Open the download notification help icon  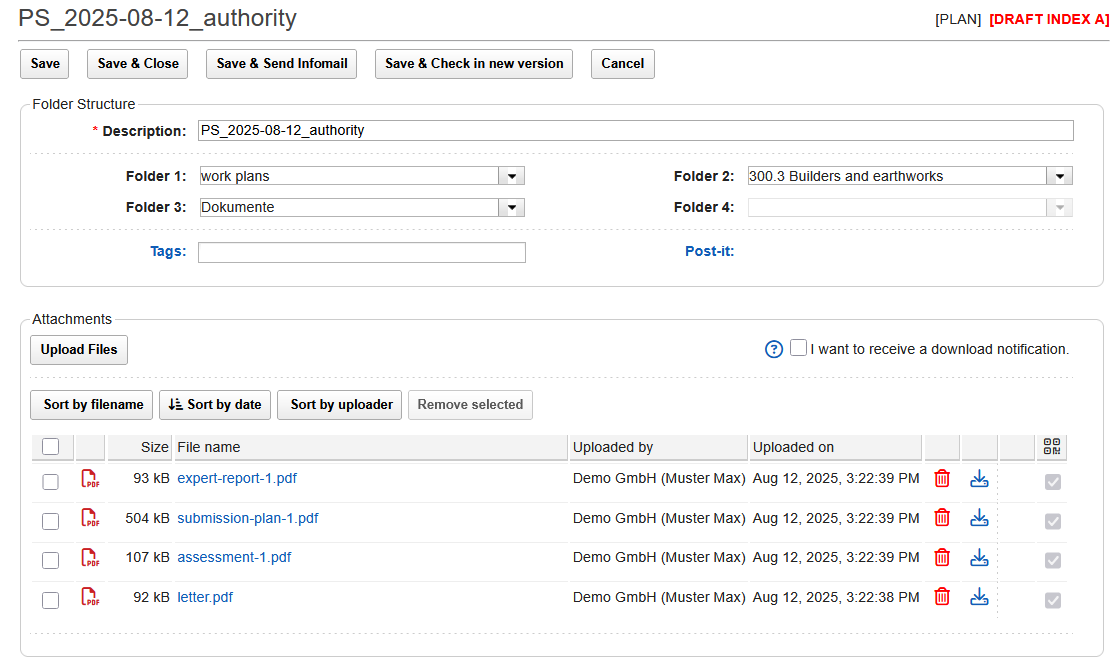pos(773,349)
